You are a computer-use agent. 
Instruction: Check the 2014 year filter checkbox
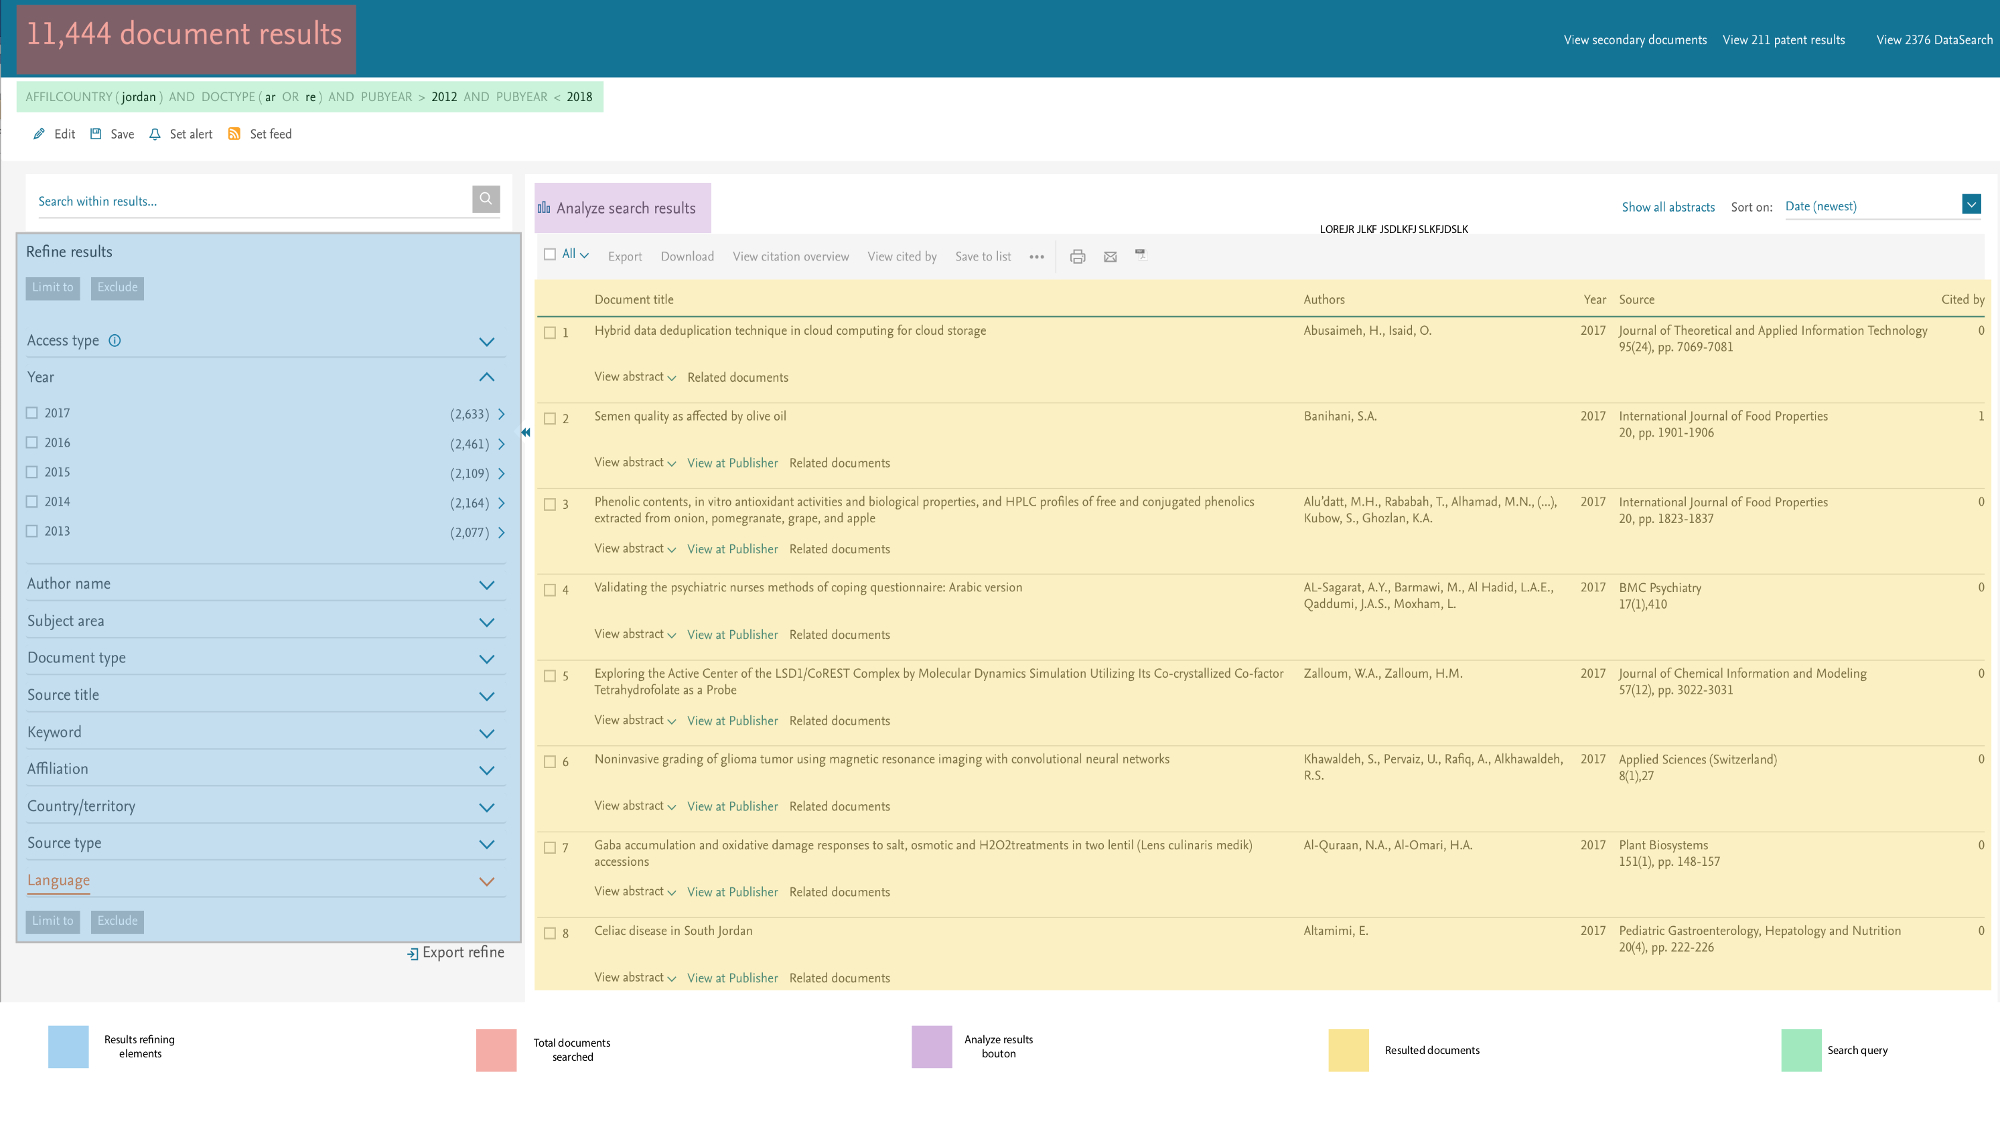[x=32, y=502]
